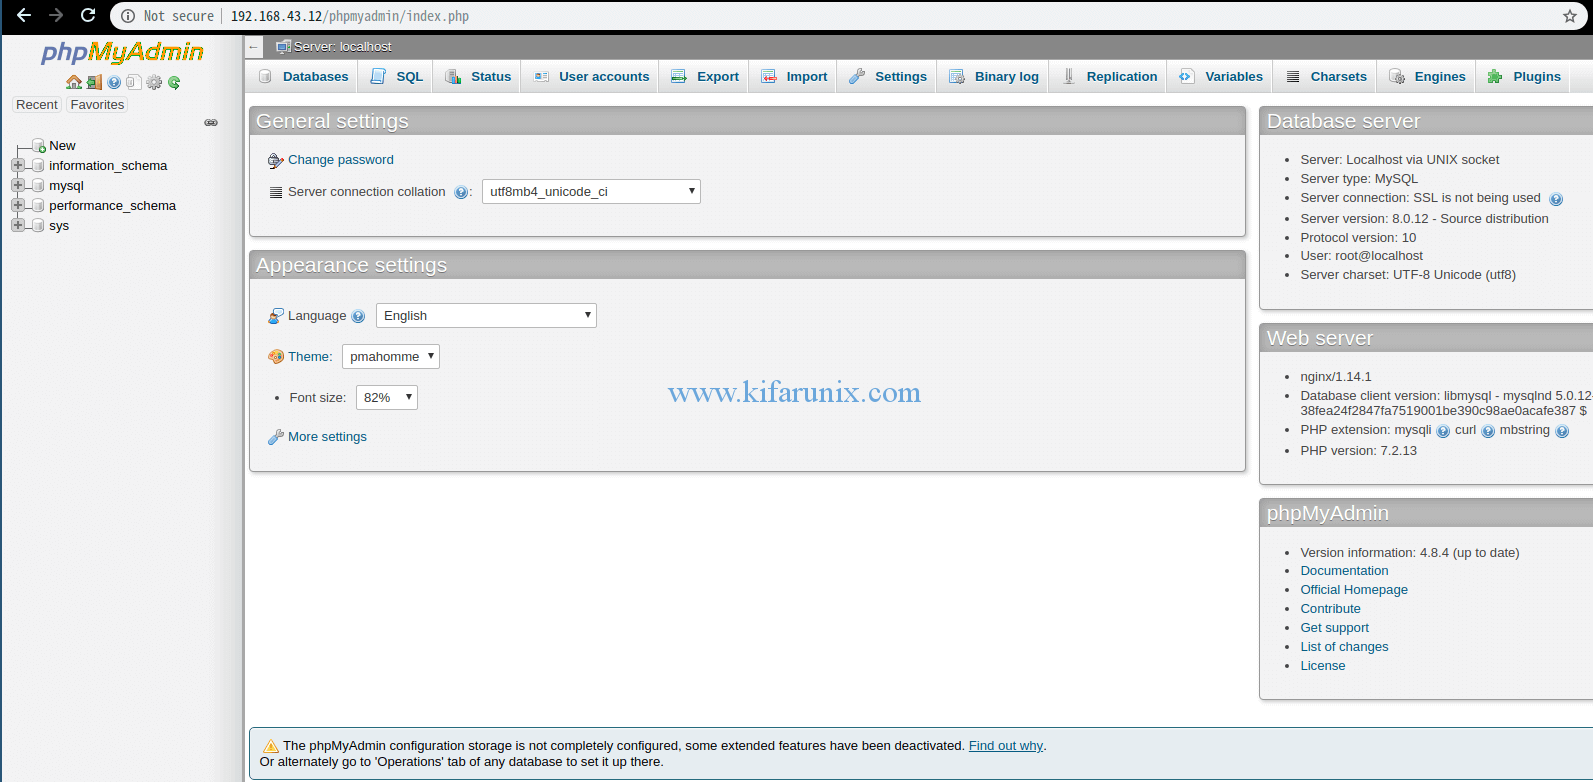Click the help icon next to Language
1593x782 pixels.
pyautogui.click(x=358, y=316)
